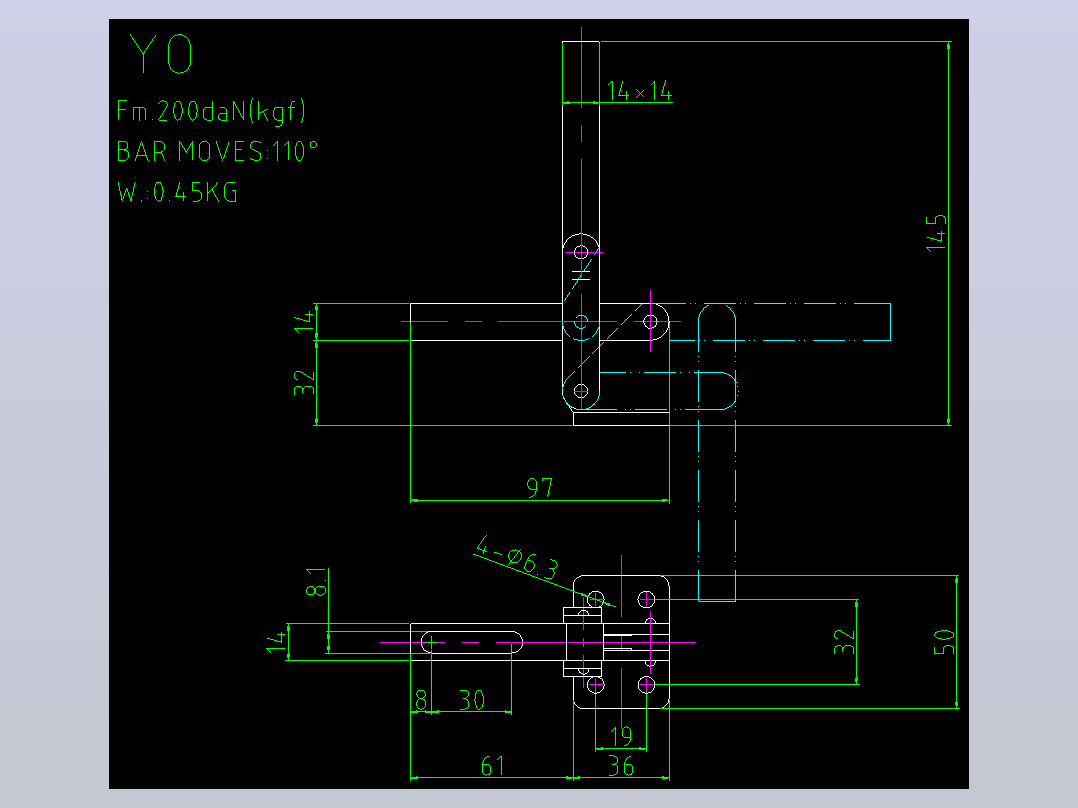The image size is (1078, 808).
Task: Select the '36' bottom dimension text
Action: (x=621, y=766)
